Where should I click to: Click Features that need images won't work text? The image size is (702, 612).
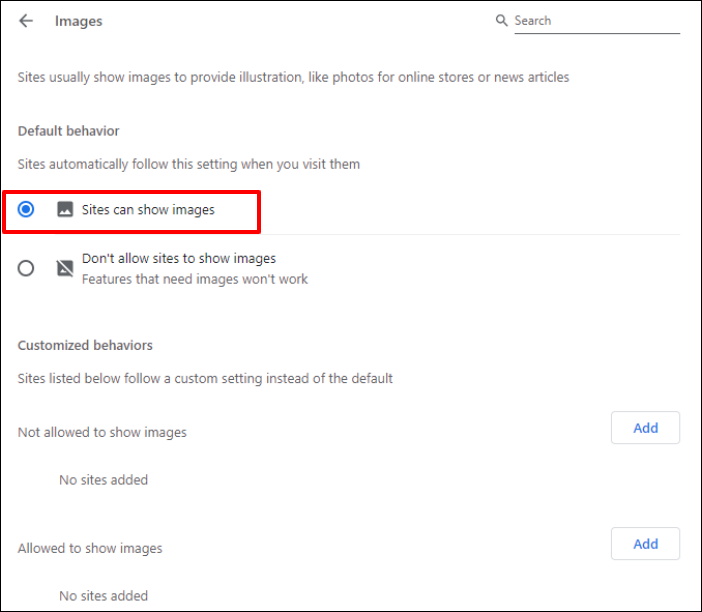point(195,279)
